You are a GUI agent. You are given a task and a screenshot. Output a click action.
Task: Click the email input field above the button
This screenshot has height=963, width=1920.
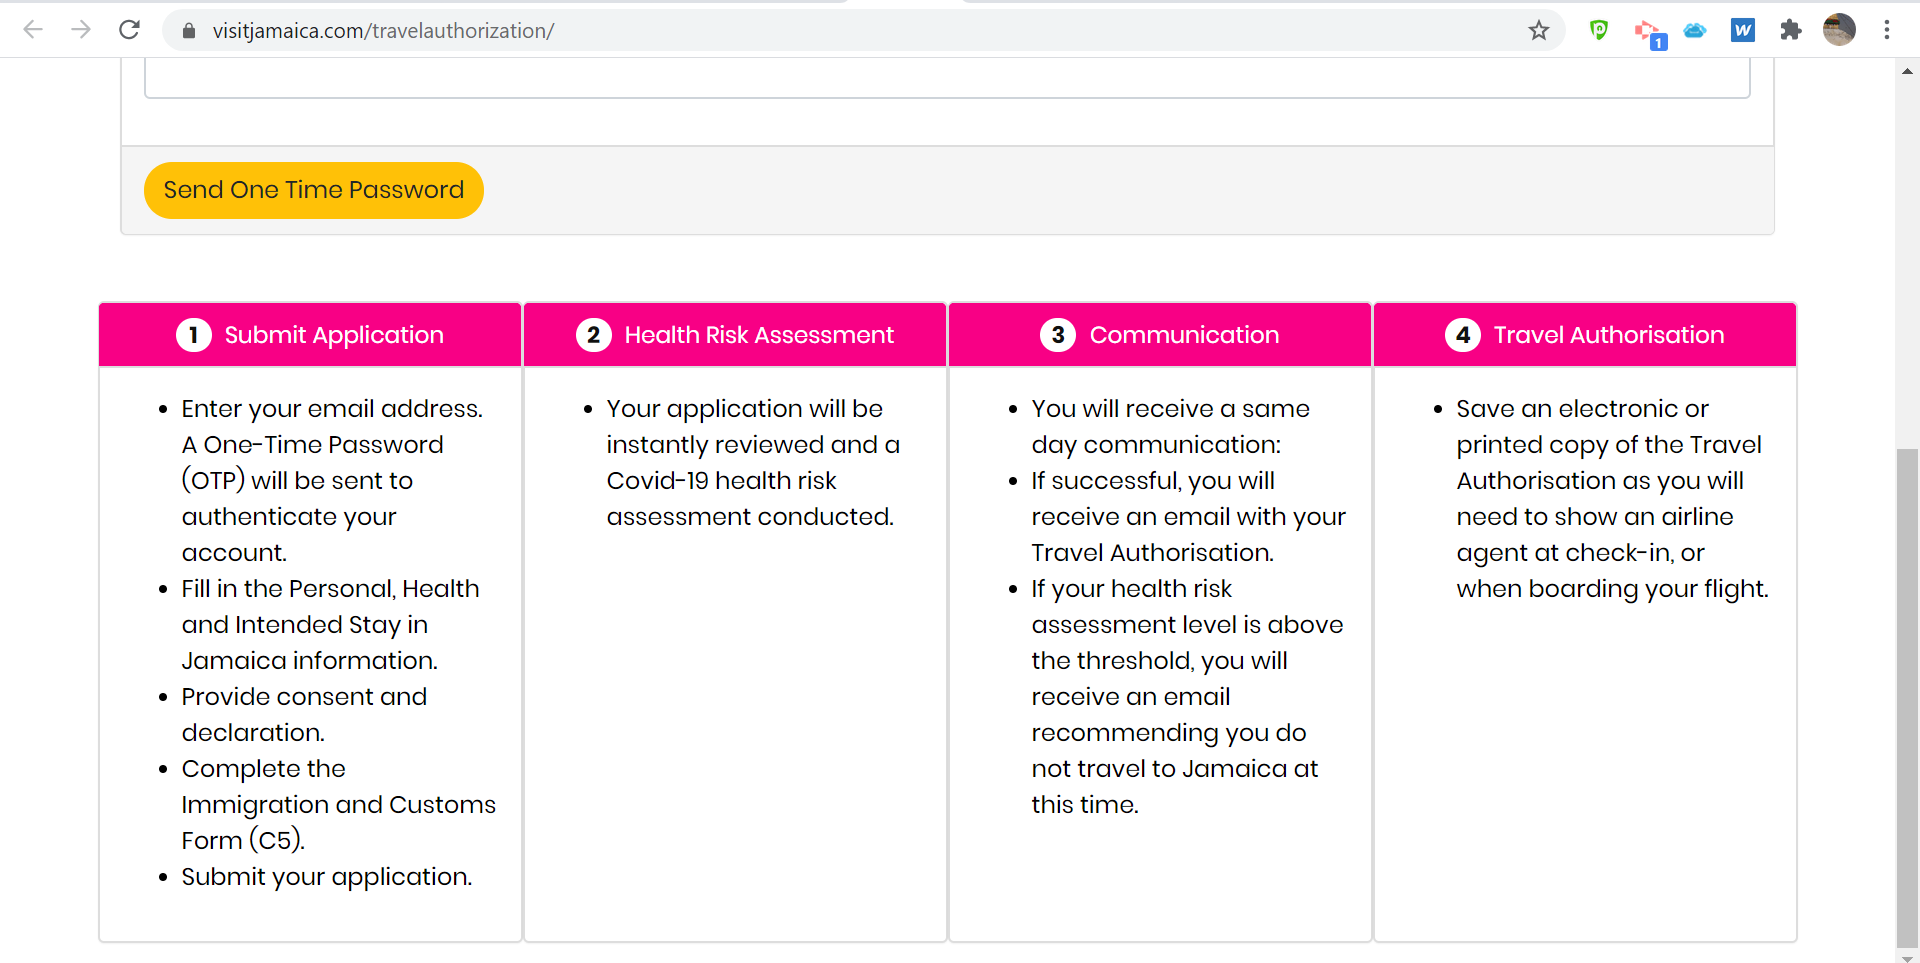(x=946, y=78)
